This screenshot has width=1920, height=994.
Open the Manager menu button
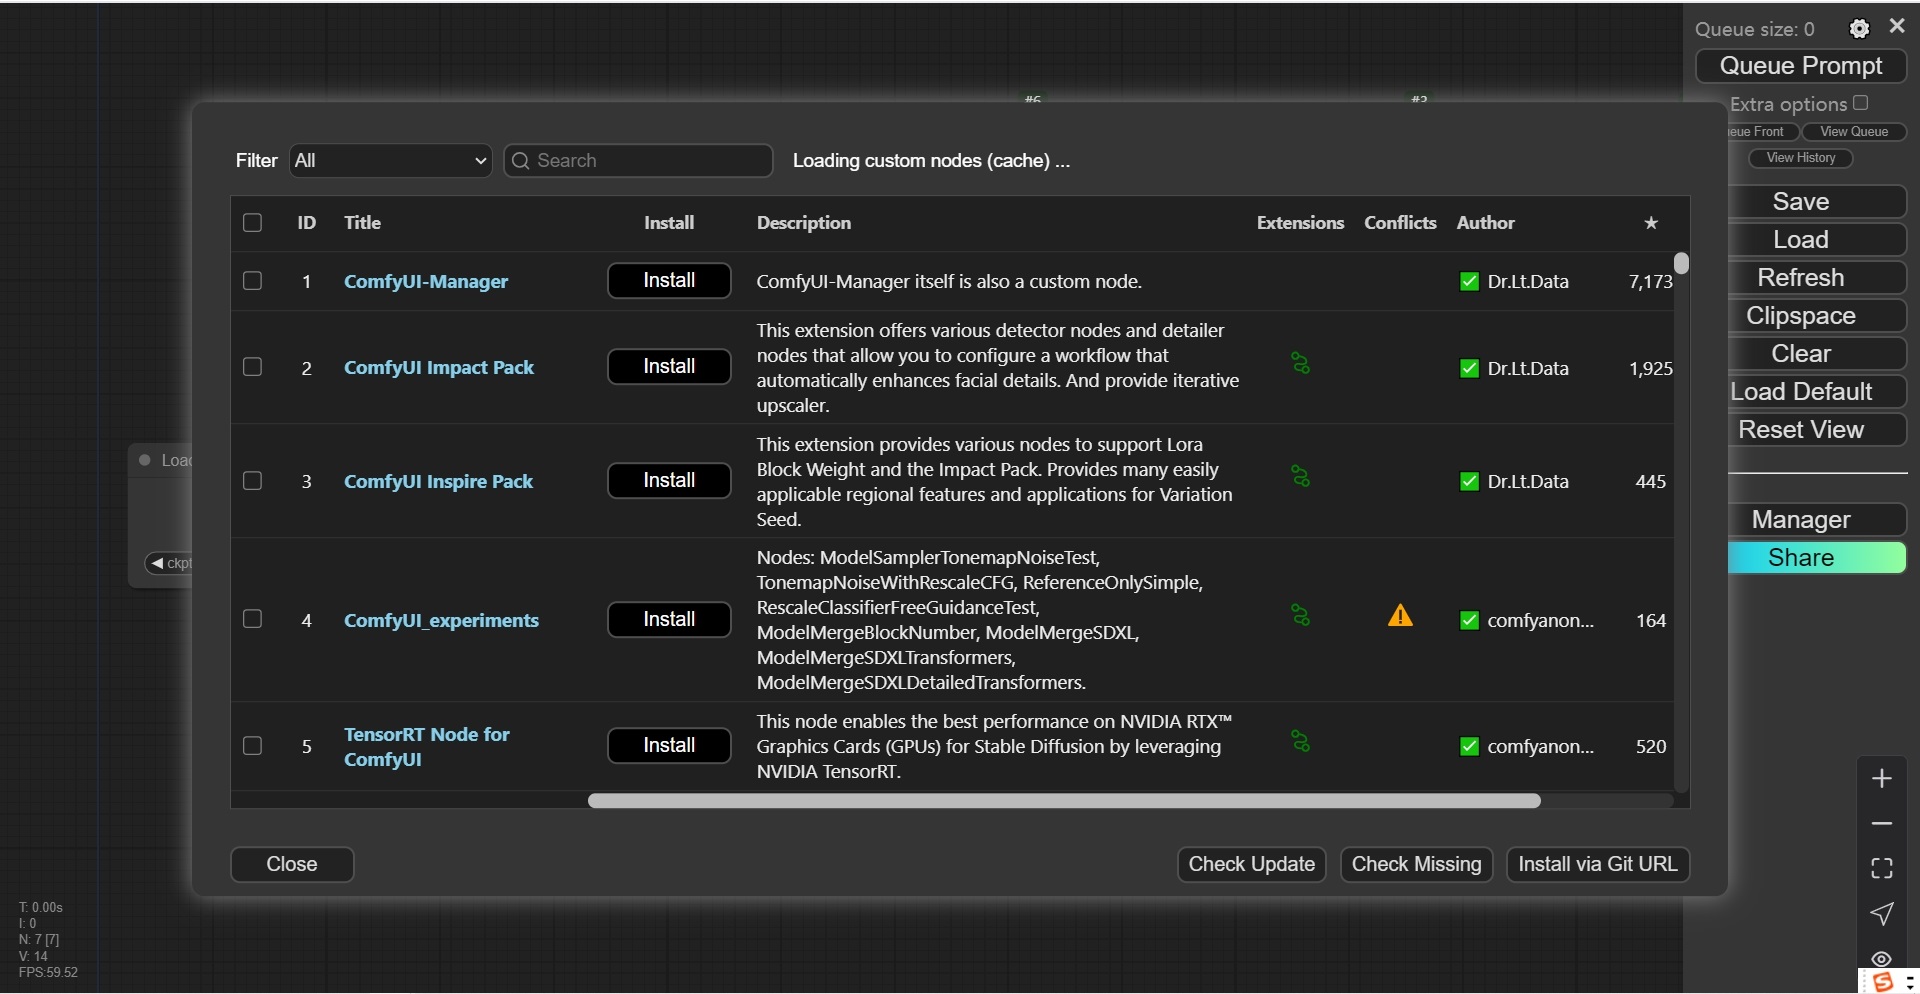[x=1816, y=520]
